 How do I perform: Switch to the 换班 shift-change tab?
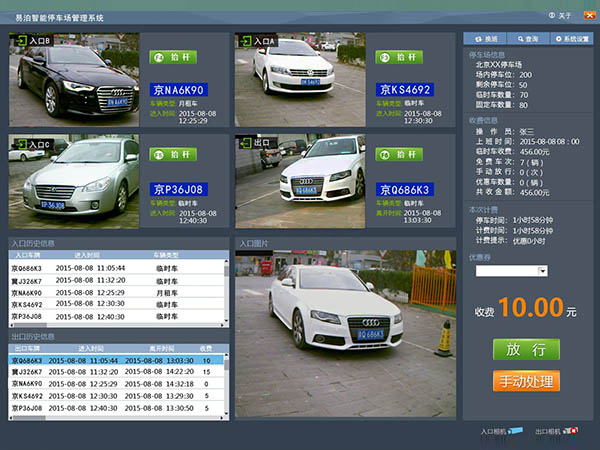485,39
